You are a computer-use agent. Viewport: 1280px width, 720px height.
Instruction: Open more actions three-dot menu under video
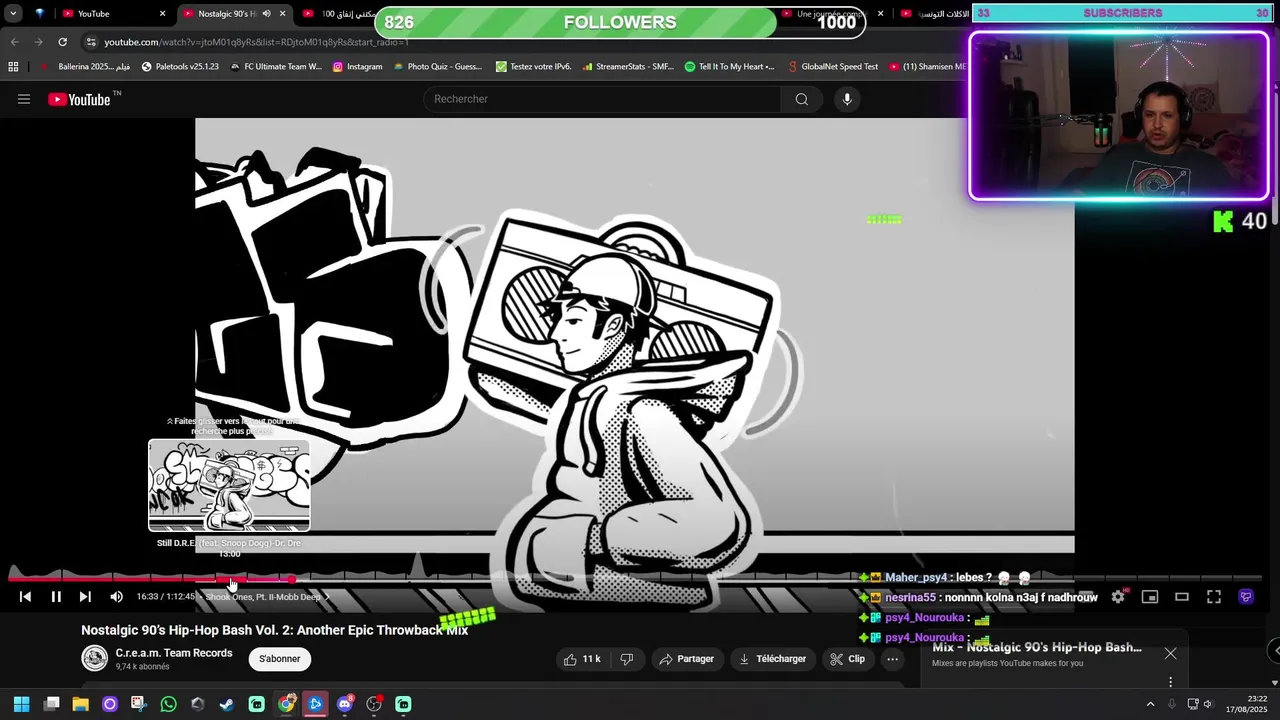[x=893, y=659]
